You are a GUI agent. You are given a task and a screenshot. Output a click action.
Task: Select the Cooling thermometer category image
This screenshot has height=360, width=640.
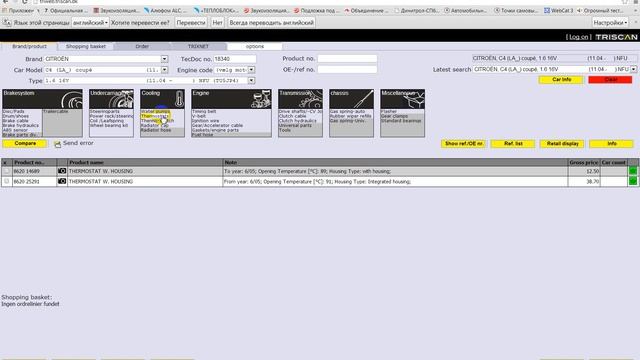(162, 99)
